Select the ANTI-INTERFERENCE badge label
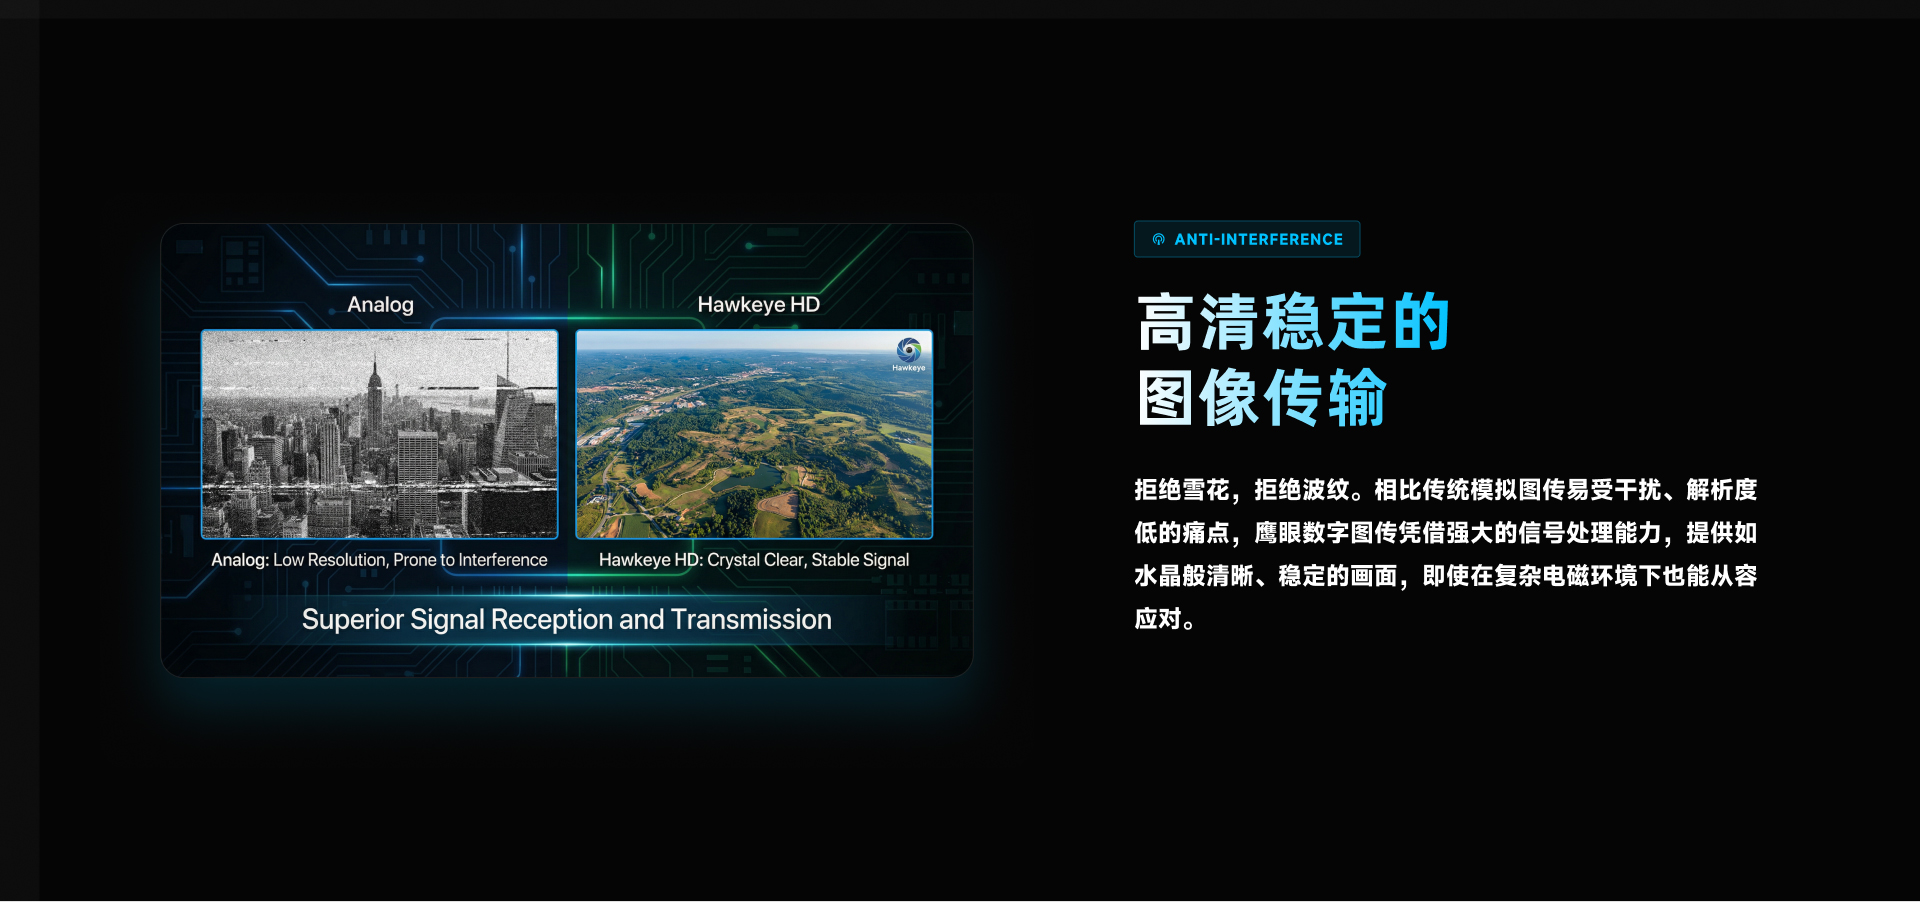This screenshot has height=902, width=1920. tap(1258, 240)
